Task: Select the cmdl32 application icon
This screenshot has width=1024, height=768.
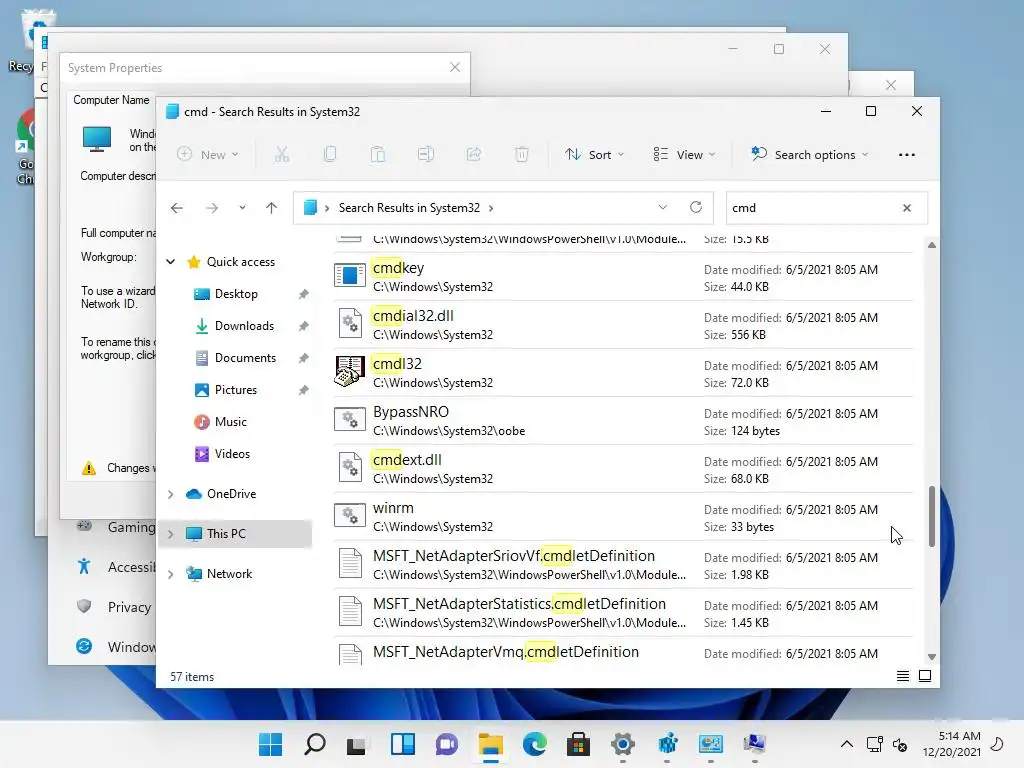Action: pyautogui.click(x=349, y=372)
